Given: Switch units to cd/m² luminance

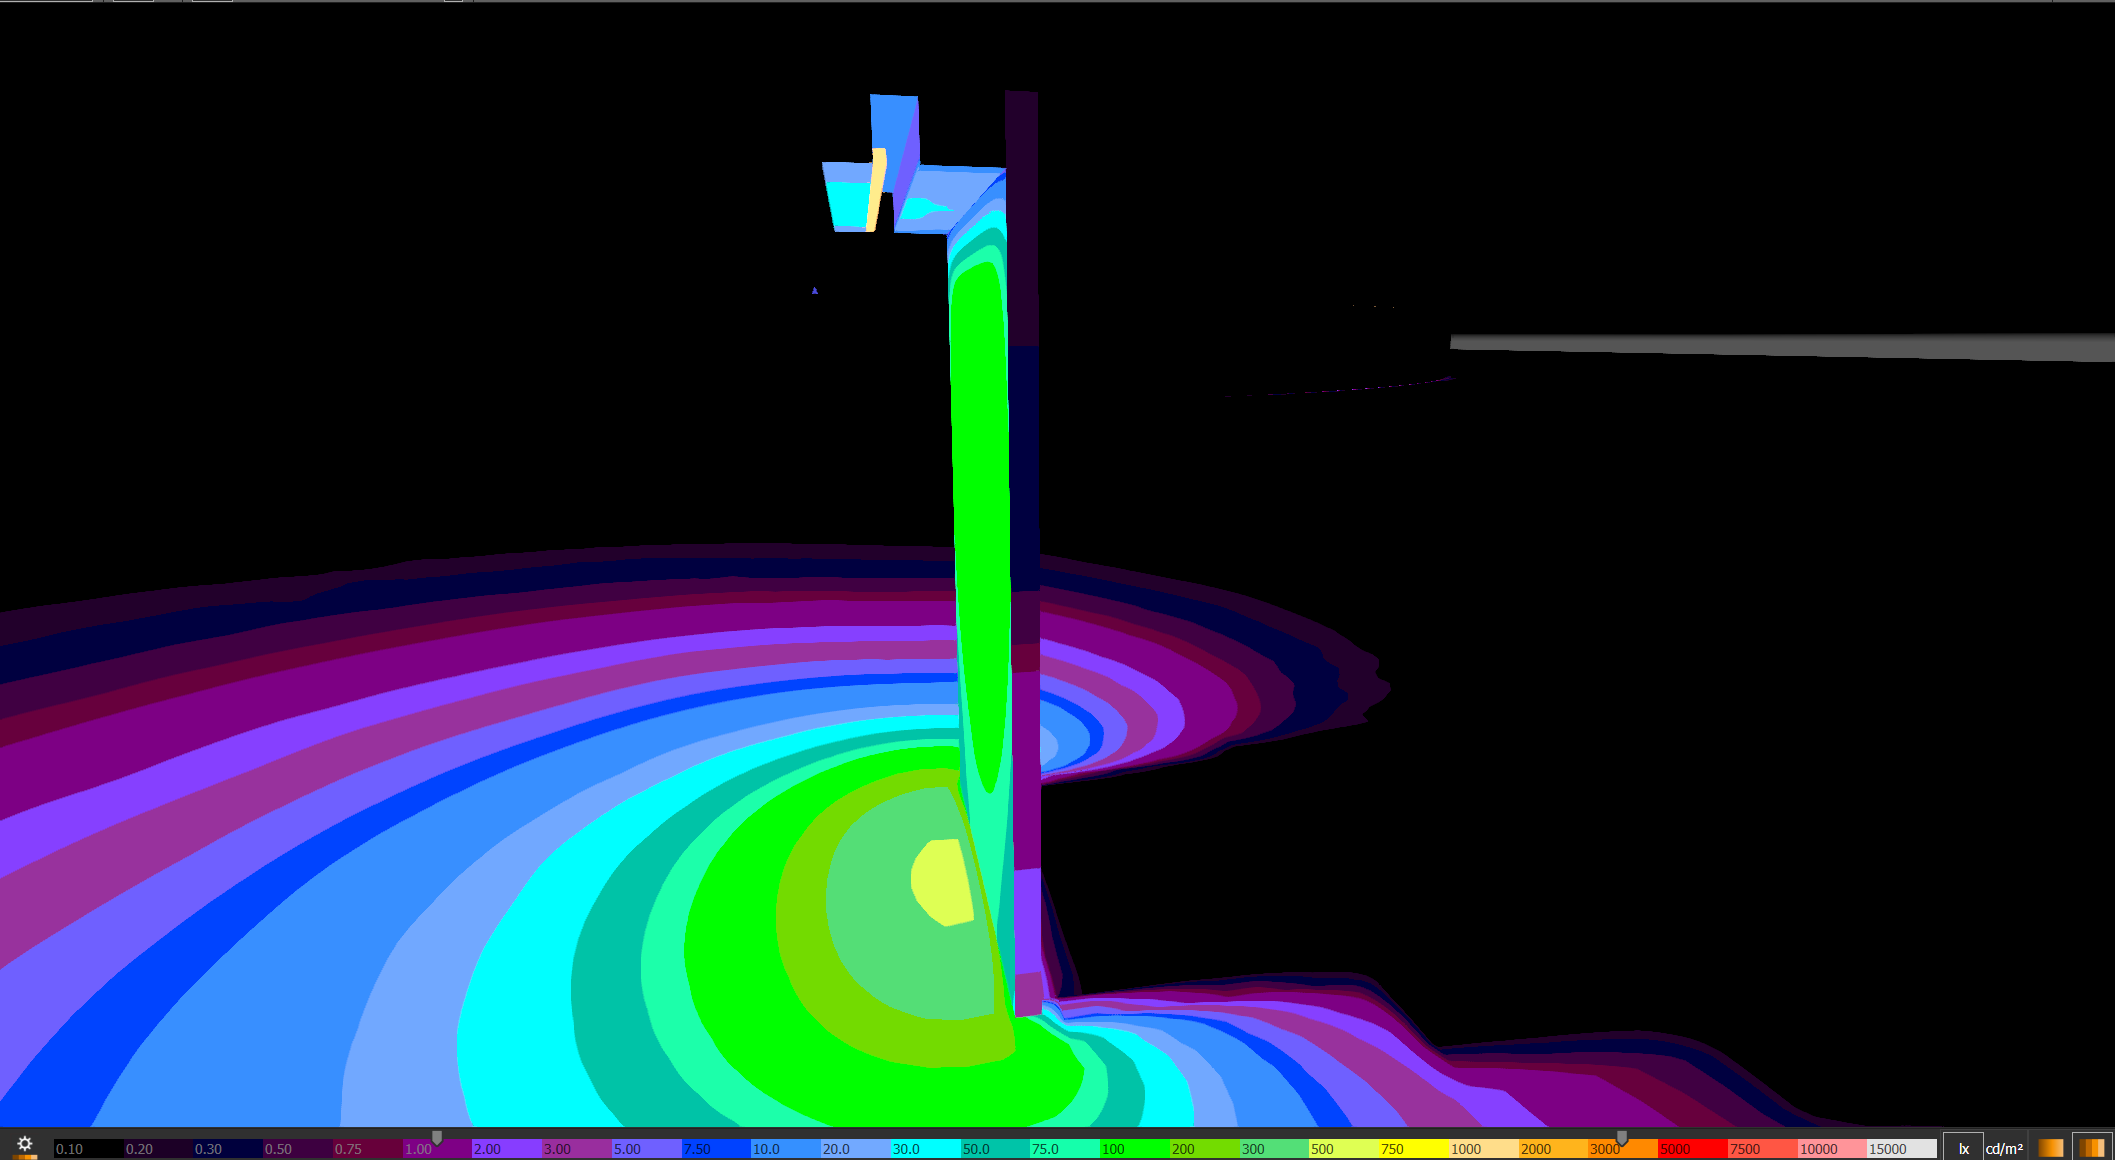Looking at the screenshot, I should click(x=2004, y=1149).
